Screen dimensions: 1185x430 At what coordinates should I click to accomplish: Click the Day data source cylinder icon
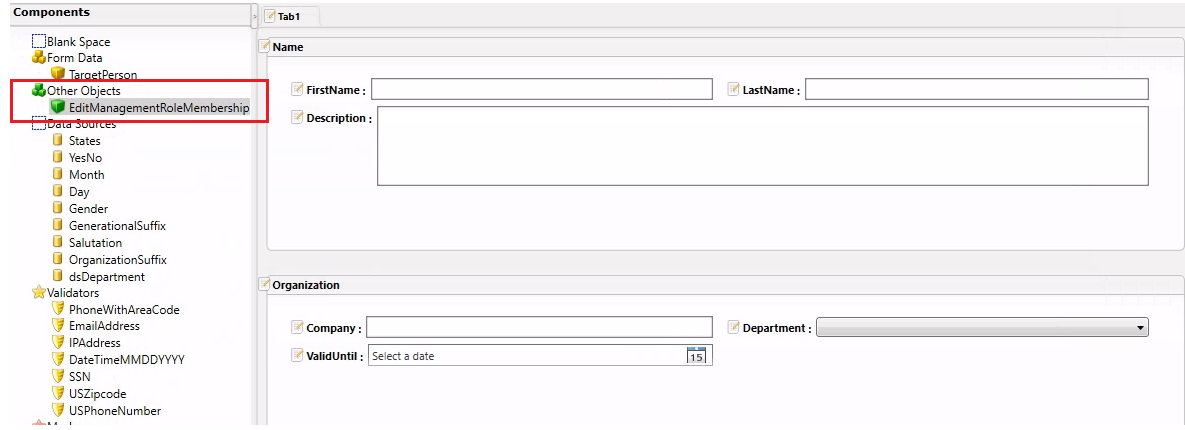(x=57, y=191)
